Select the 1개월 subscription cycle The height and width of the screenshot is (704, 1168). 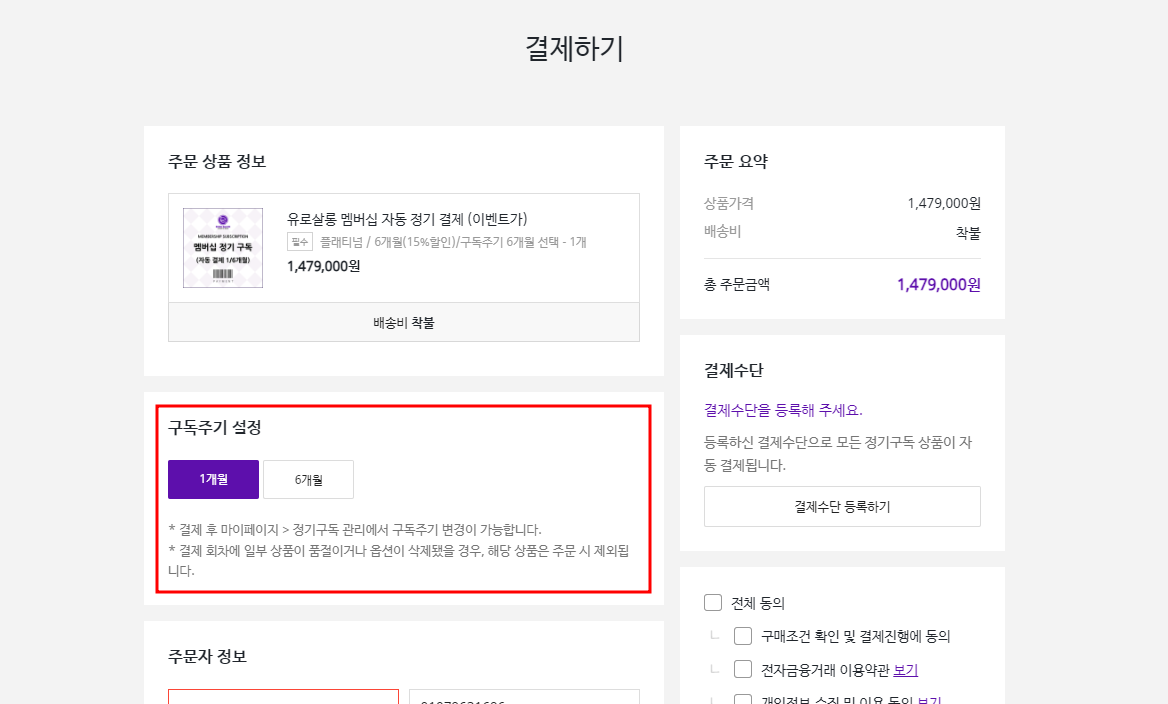coord(213,479)
